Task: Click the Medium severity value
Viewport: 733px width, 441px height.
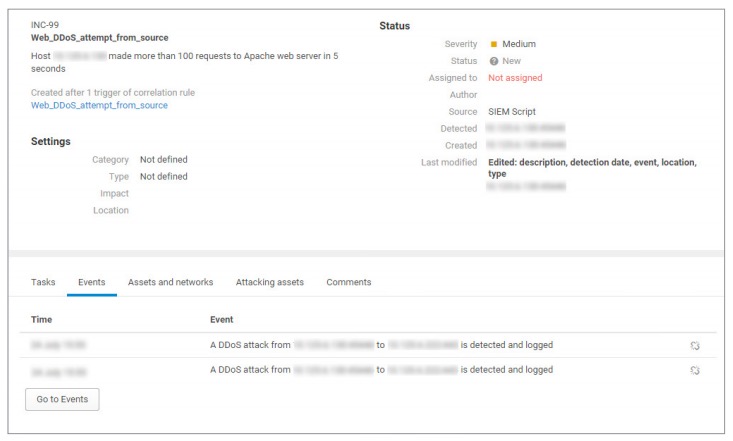Action: [x=519, y=44]
